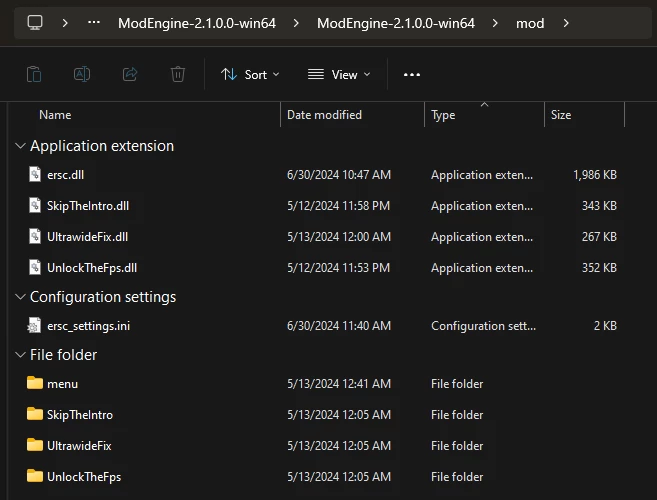Select the UltrawideFix.dll file name
The width and height of the screenshot is (657, 500).
coord(88,237)
